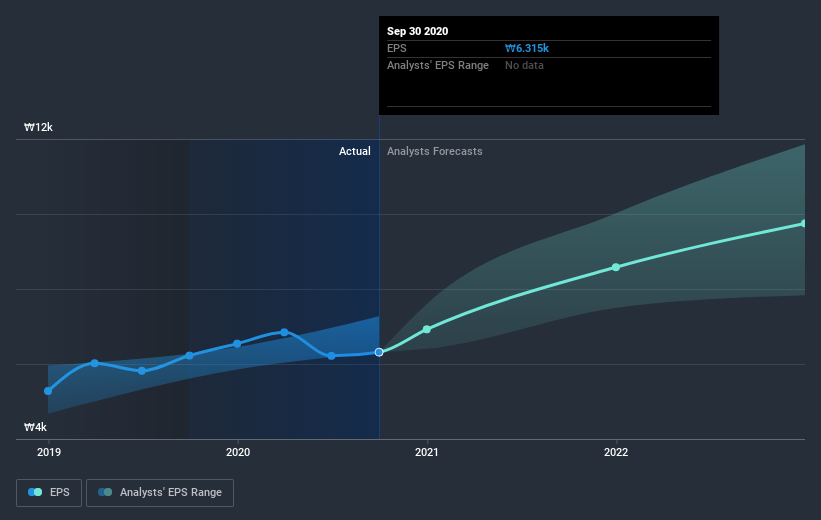The image size is (821, 520).
Task: Click the Sep 30 2020 tooltip title
Action: pos(418,31)
